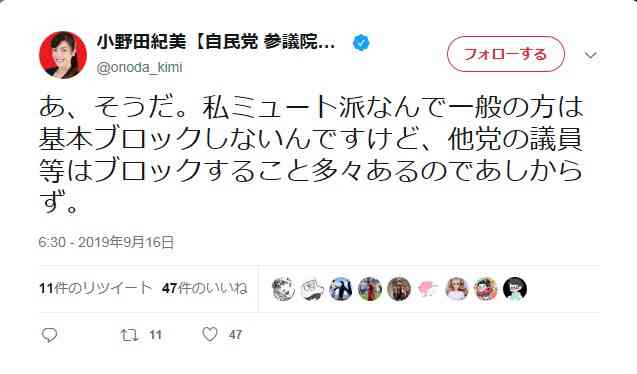Open the fifth liker avatar in brown tones
The width and height of the screenshot is (637, 374).
[x=399, y=289]
